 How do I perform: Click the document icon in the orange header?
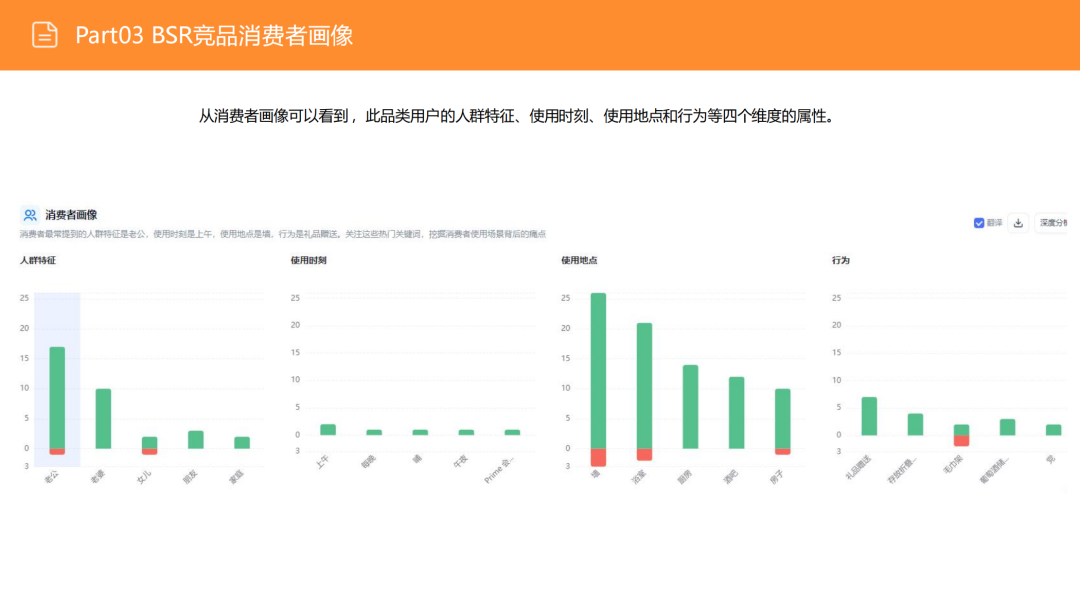click(x=45, y=35)
